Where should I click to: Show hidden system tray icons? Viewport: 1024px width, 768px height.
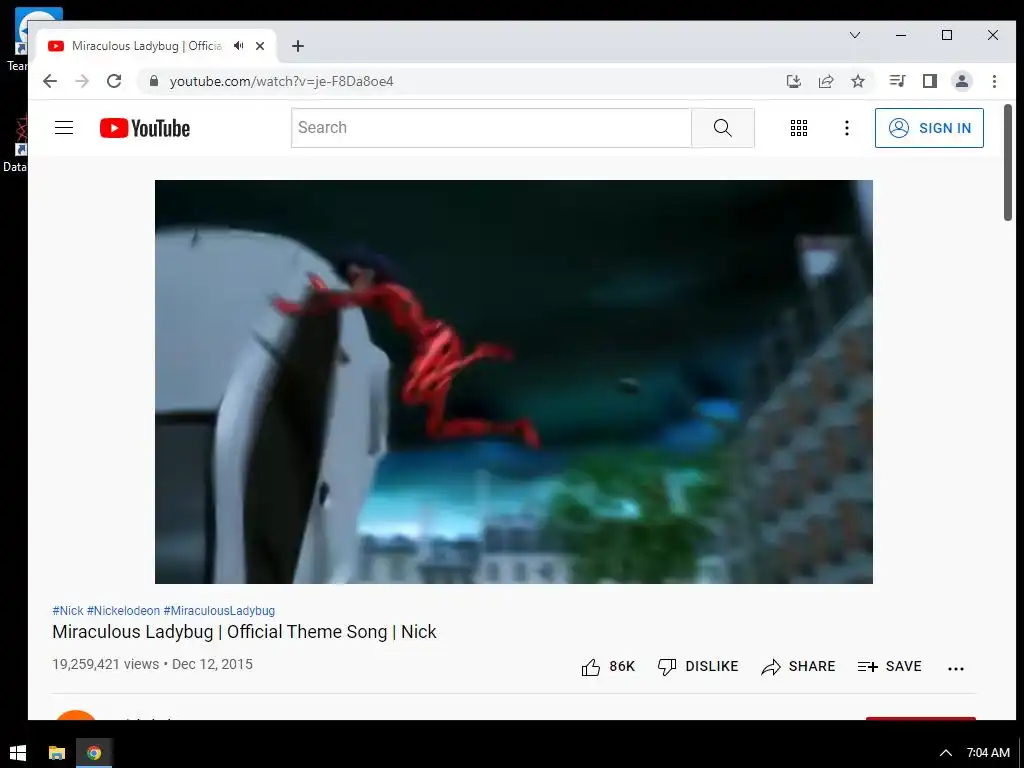tap(946, 753)
